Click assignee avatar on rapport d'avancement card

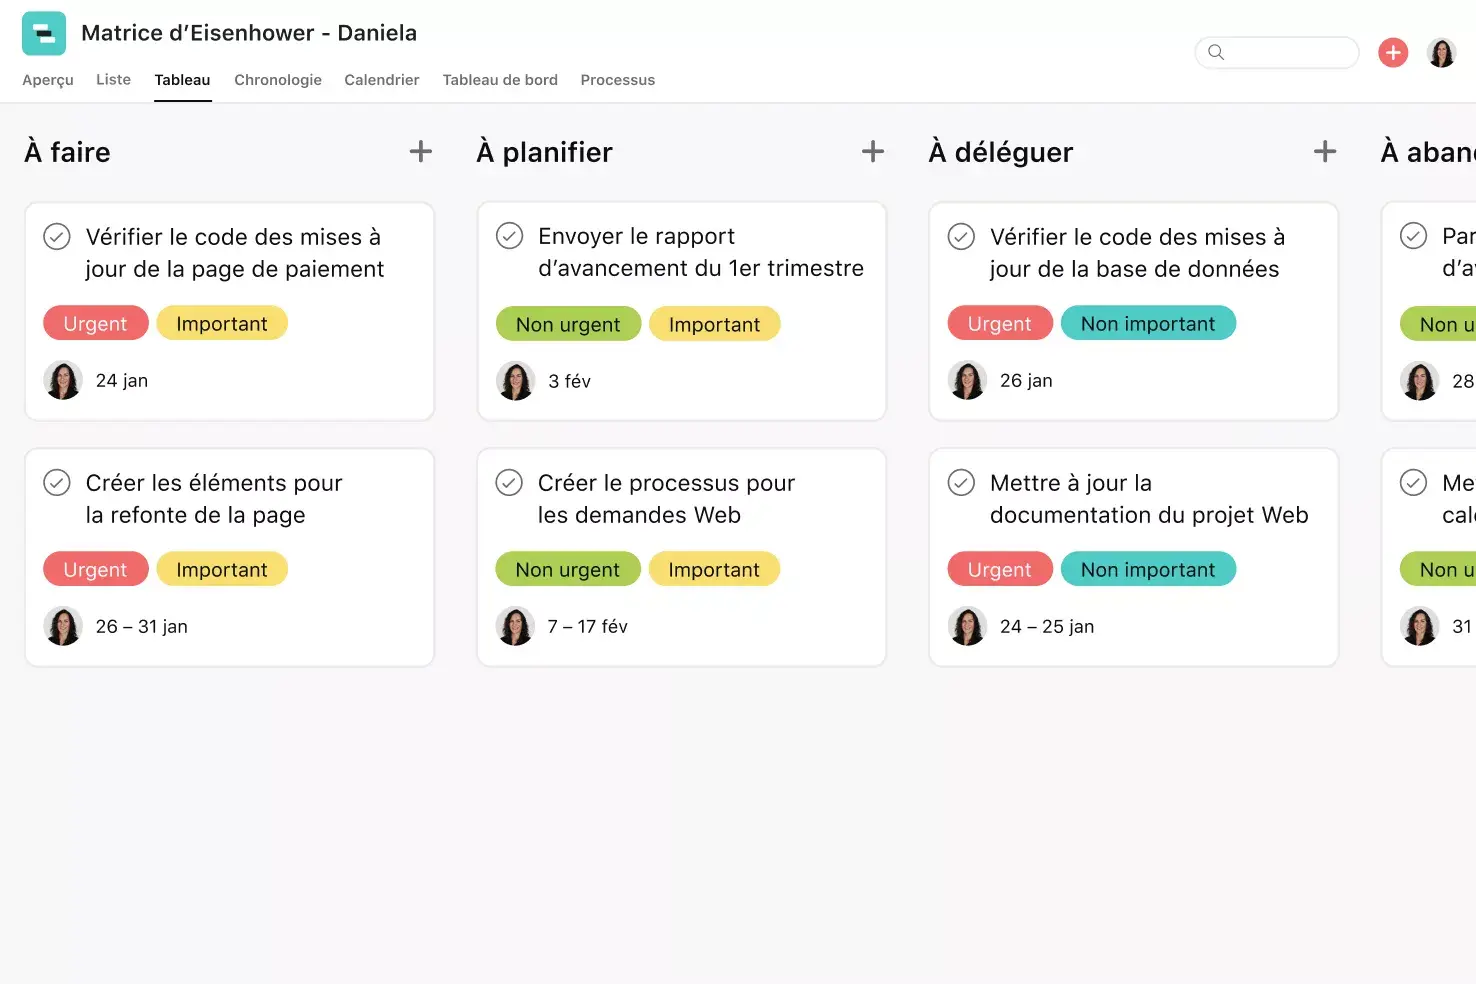(516, 381)
